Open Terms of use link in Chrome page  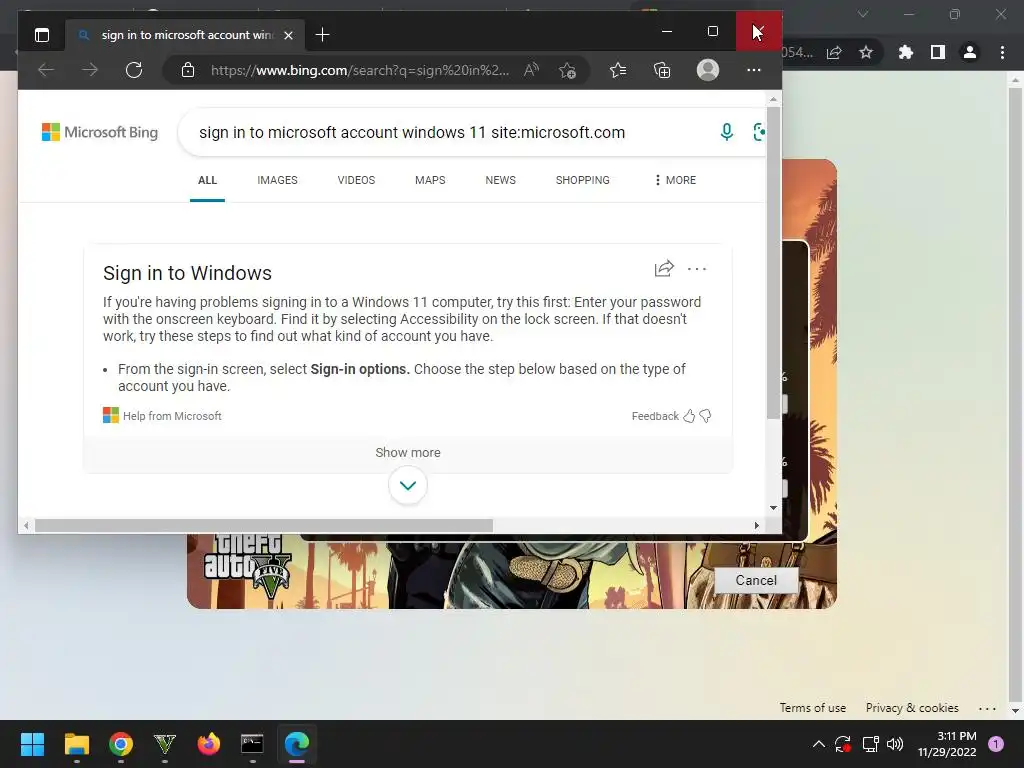[812, 708]
